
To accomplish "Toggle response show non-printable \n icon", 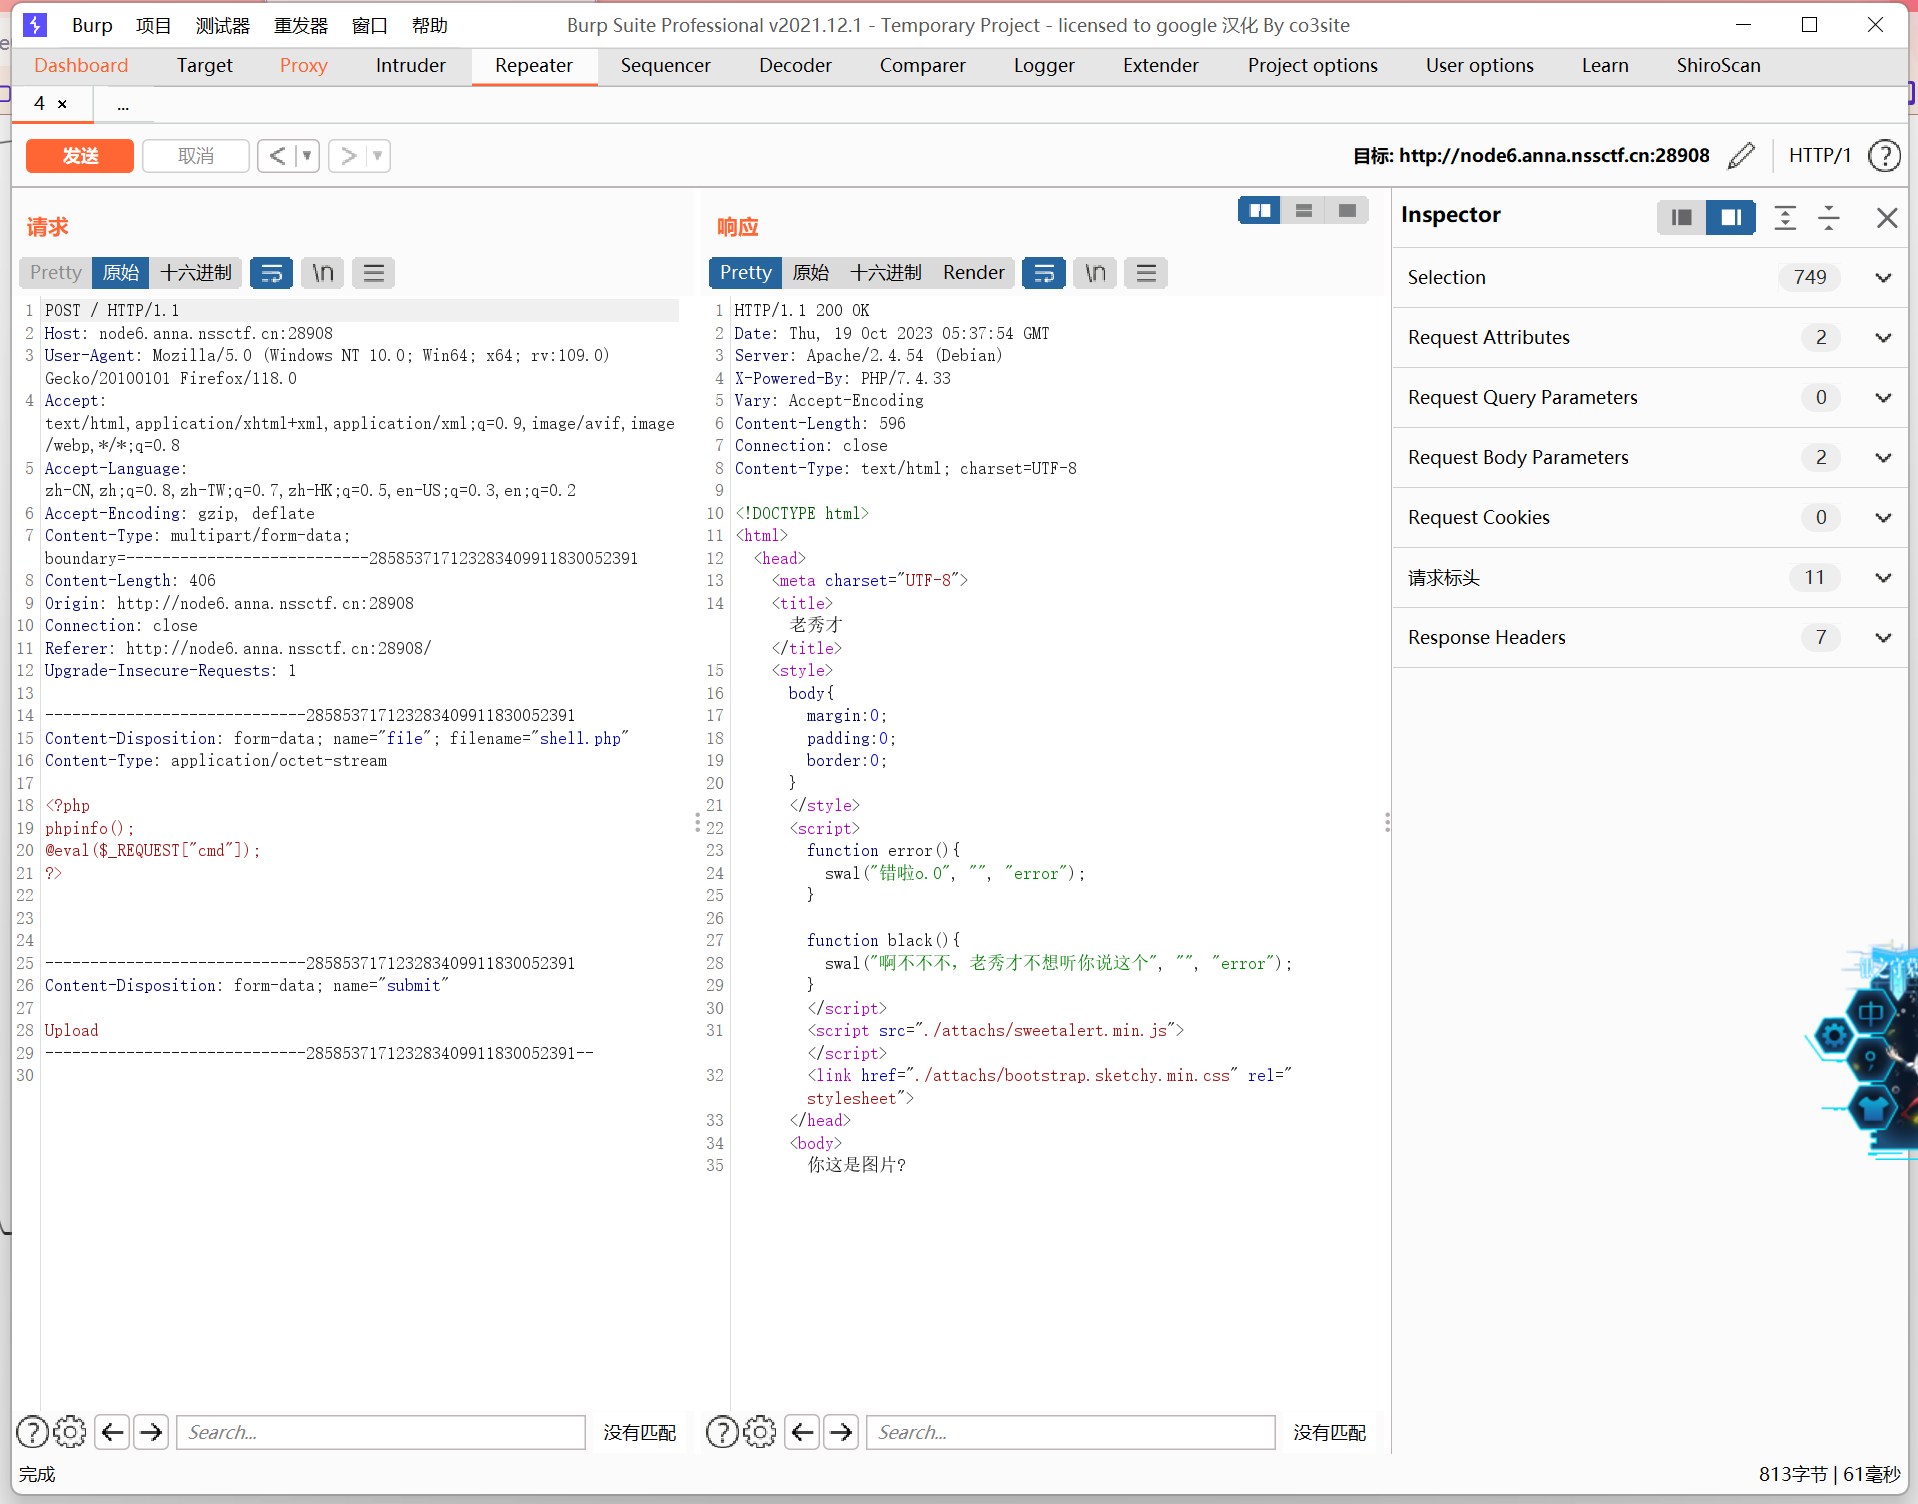I will 1095,272.
